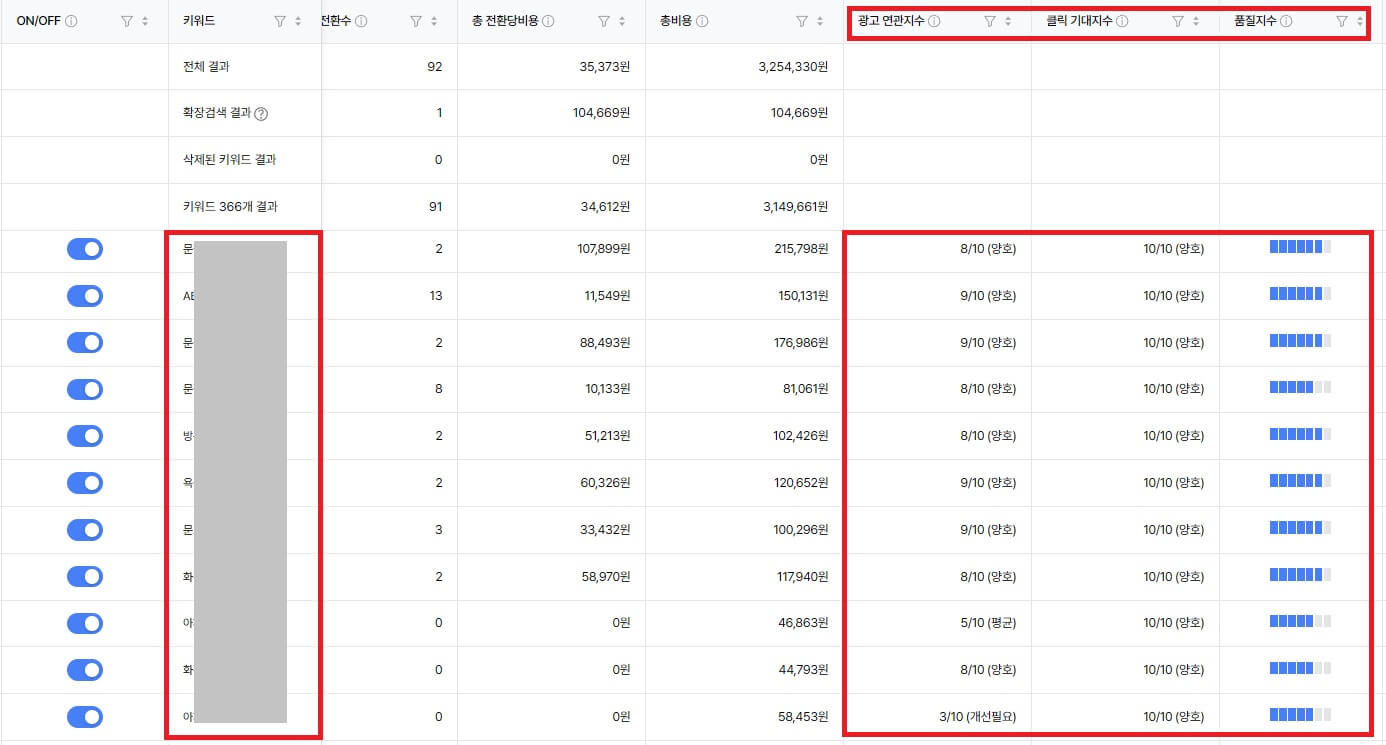Image resolution: width=1386 pixels, height=745 pixels.
Task: Toggle switch for 150,131원 row
Action: point(85,296)
